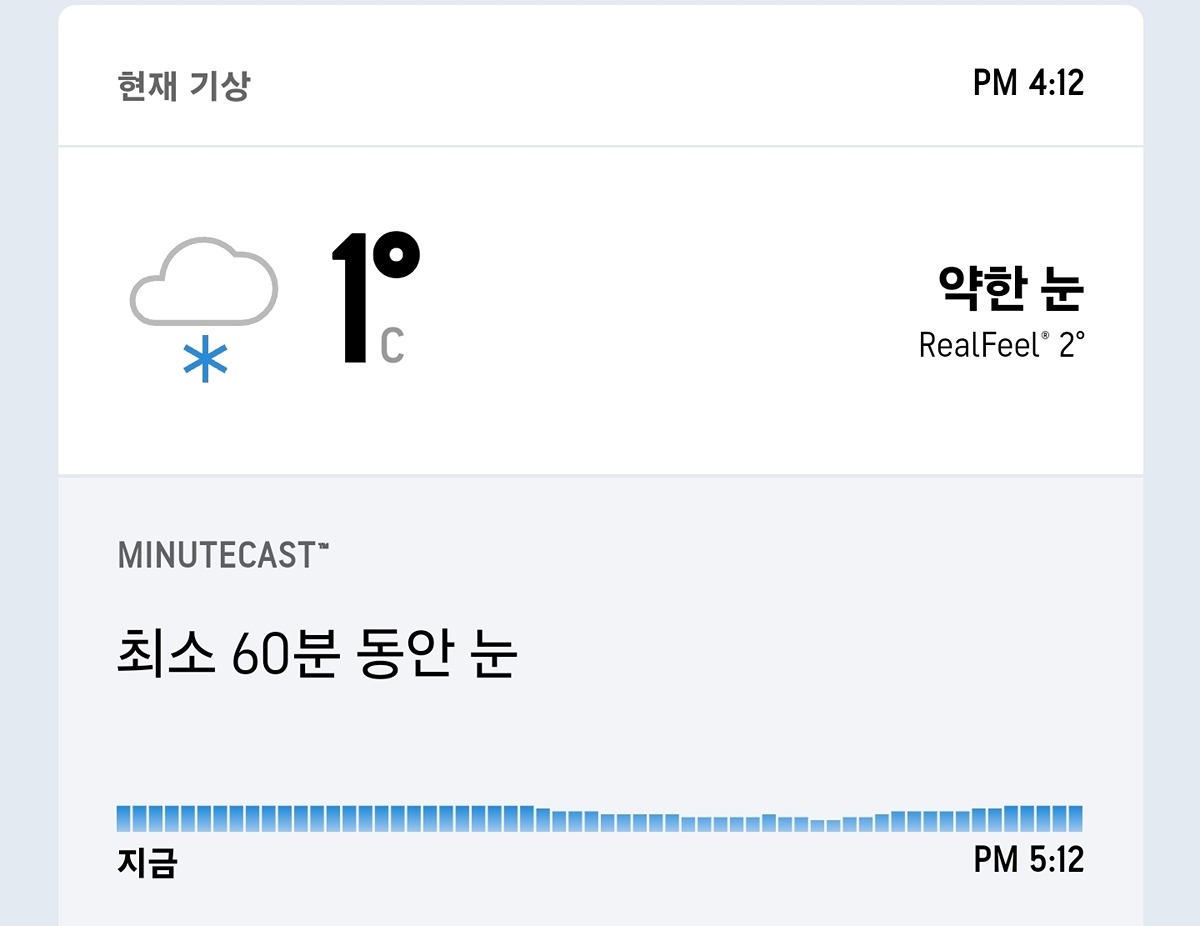1200x926 pixels.
Task: Select the 지금 timeline label
Action: tap(147, 862)
